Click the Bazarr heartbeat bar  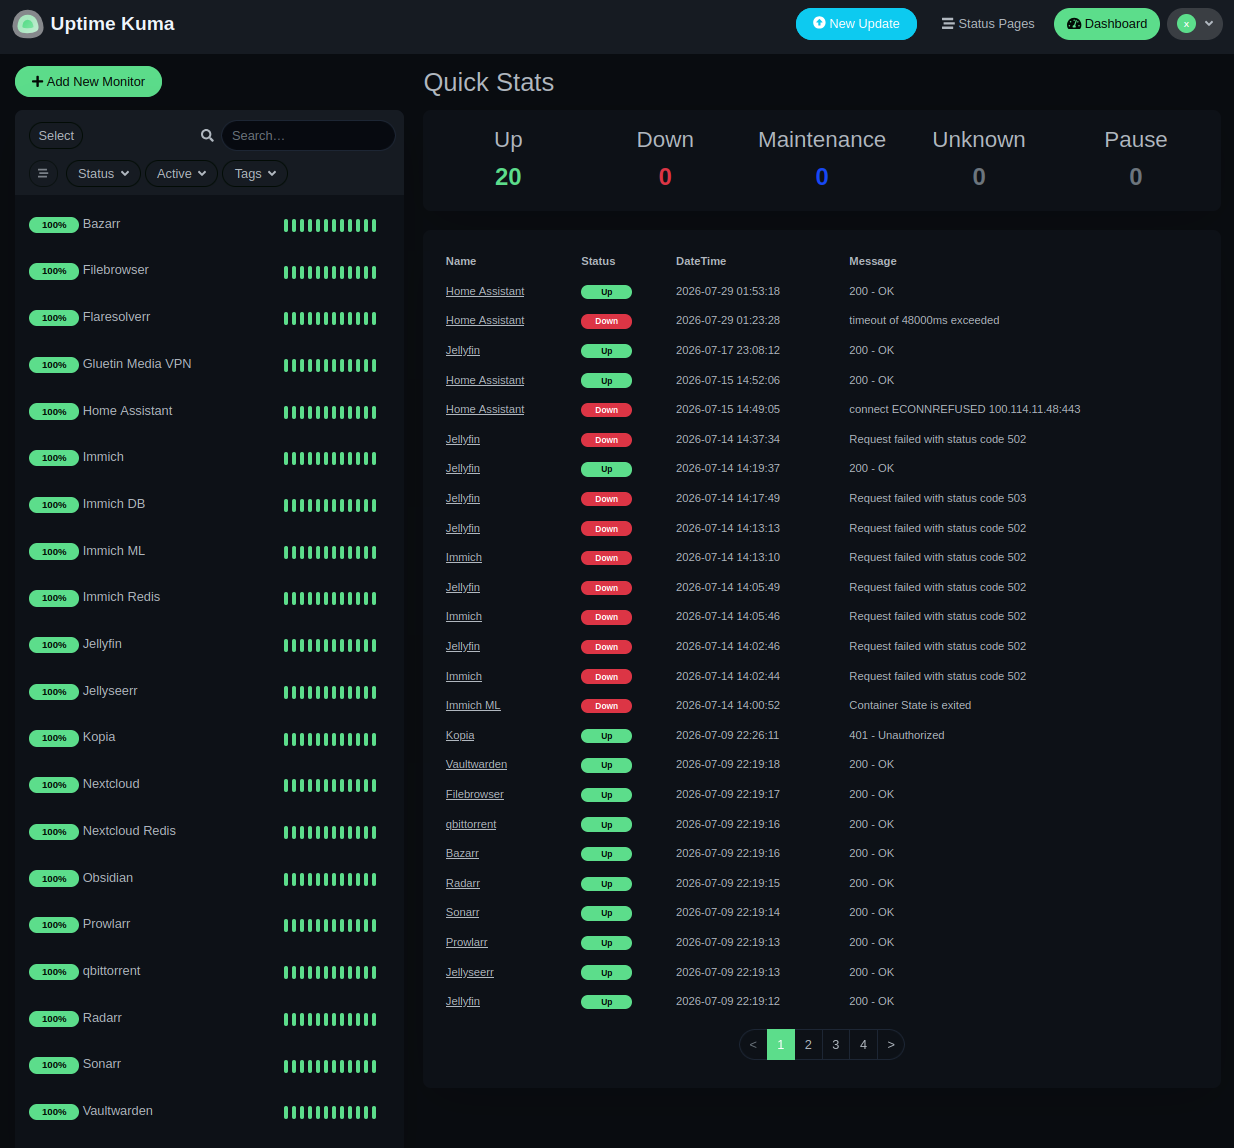[330, 225]
